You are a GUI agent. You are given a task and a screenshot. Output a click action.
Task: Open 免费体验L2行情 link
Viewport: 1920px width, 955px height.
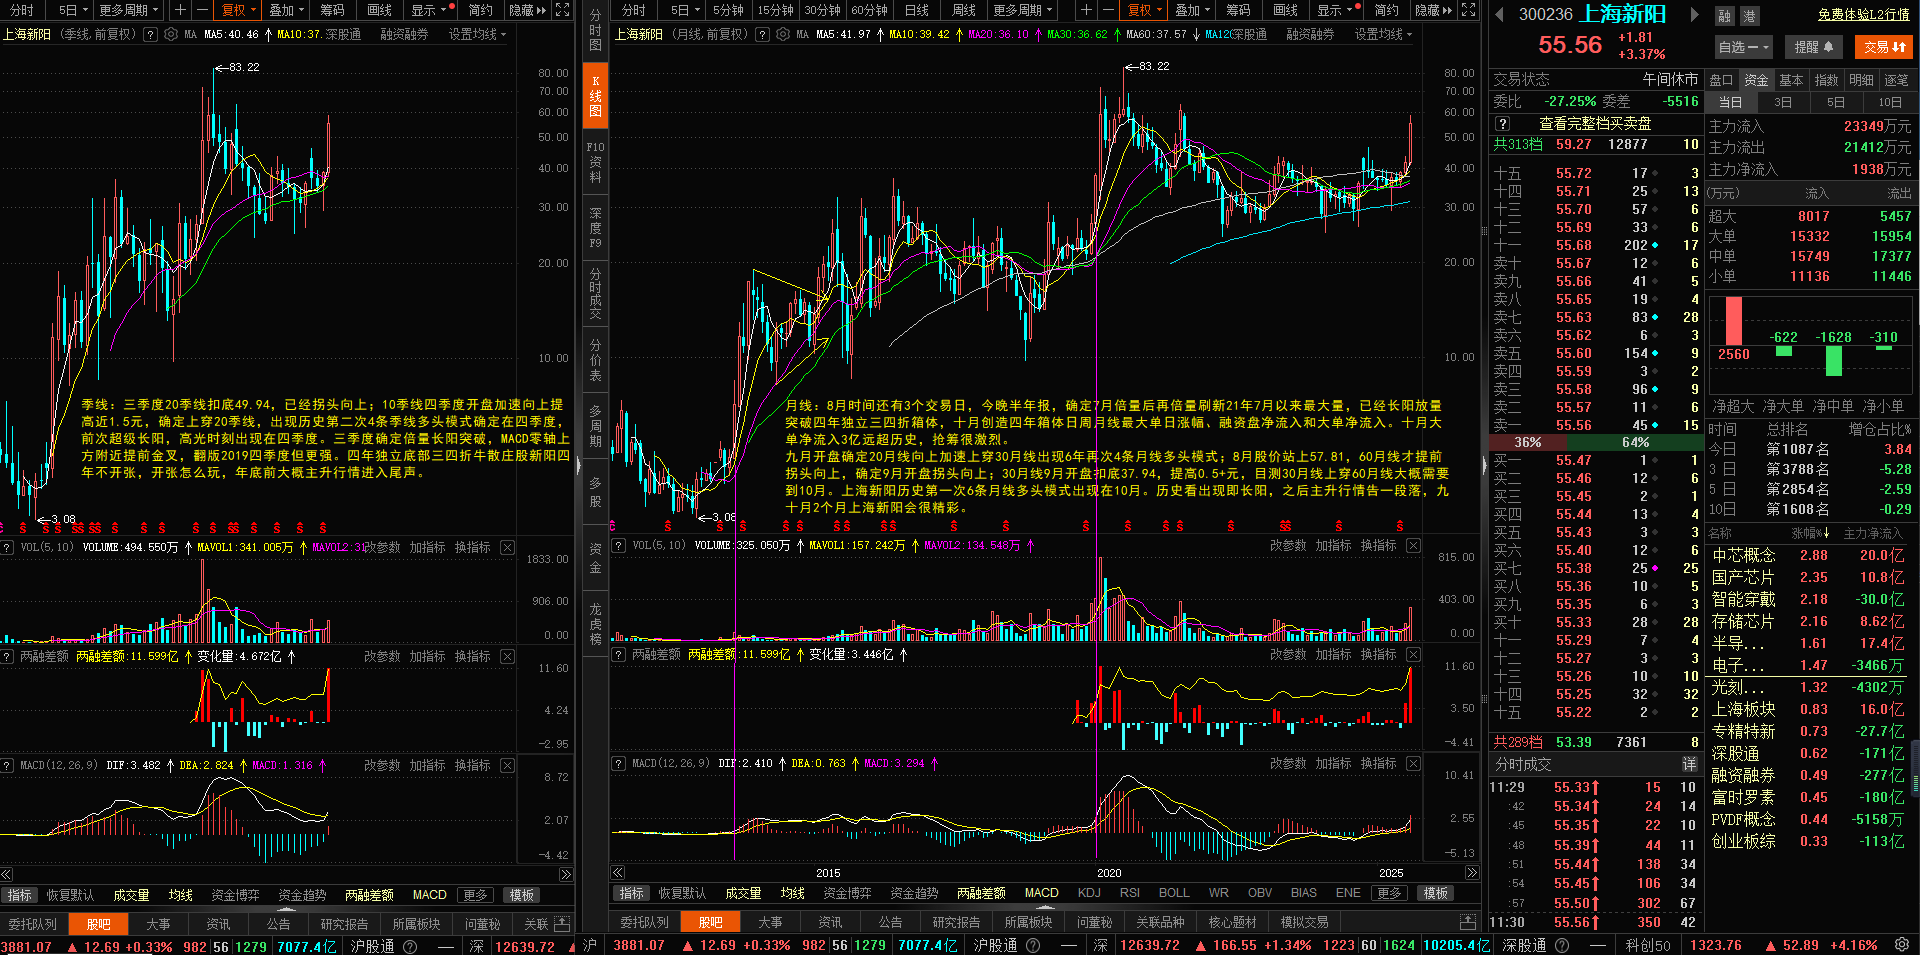(1864, 14)
